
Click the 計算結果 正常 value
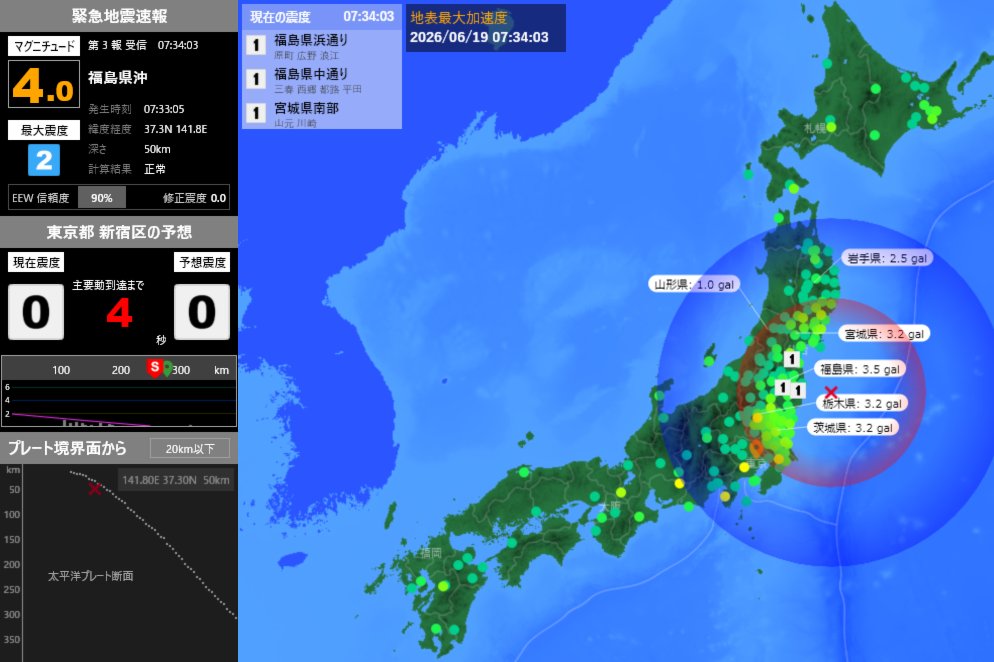click(155, 169)
